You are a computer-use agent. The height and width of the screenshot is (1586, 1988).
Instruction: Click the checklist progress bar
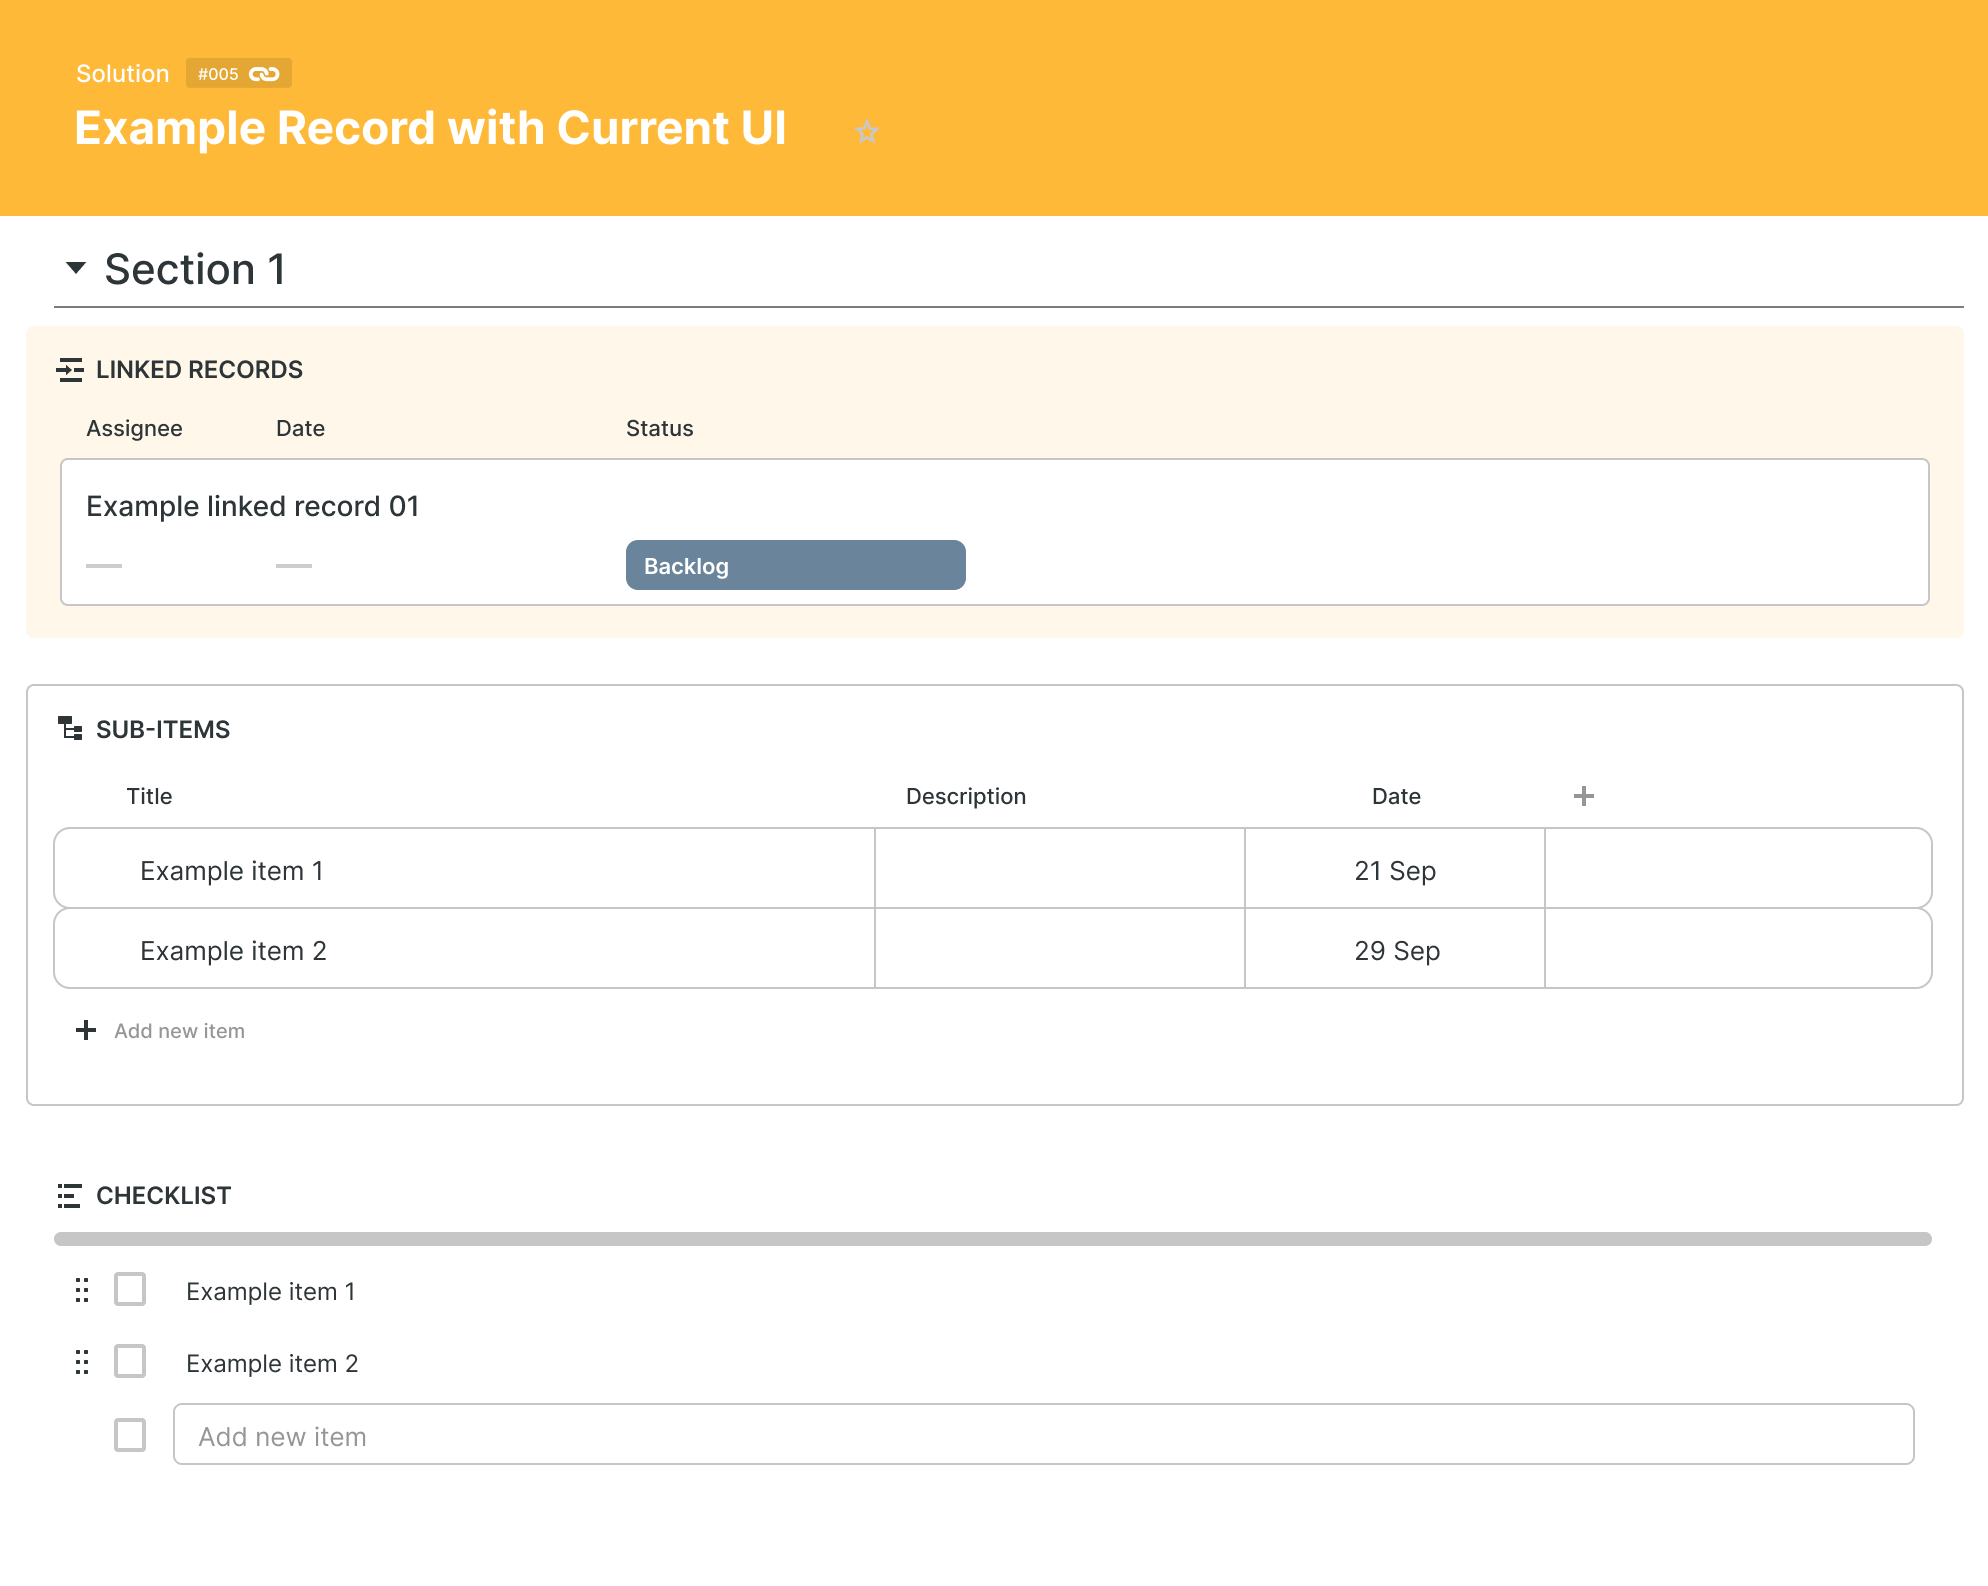[x=993, y=1239]
